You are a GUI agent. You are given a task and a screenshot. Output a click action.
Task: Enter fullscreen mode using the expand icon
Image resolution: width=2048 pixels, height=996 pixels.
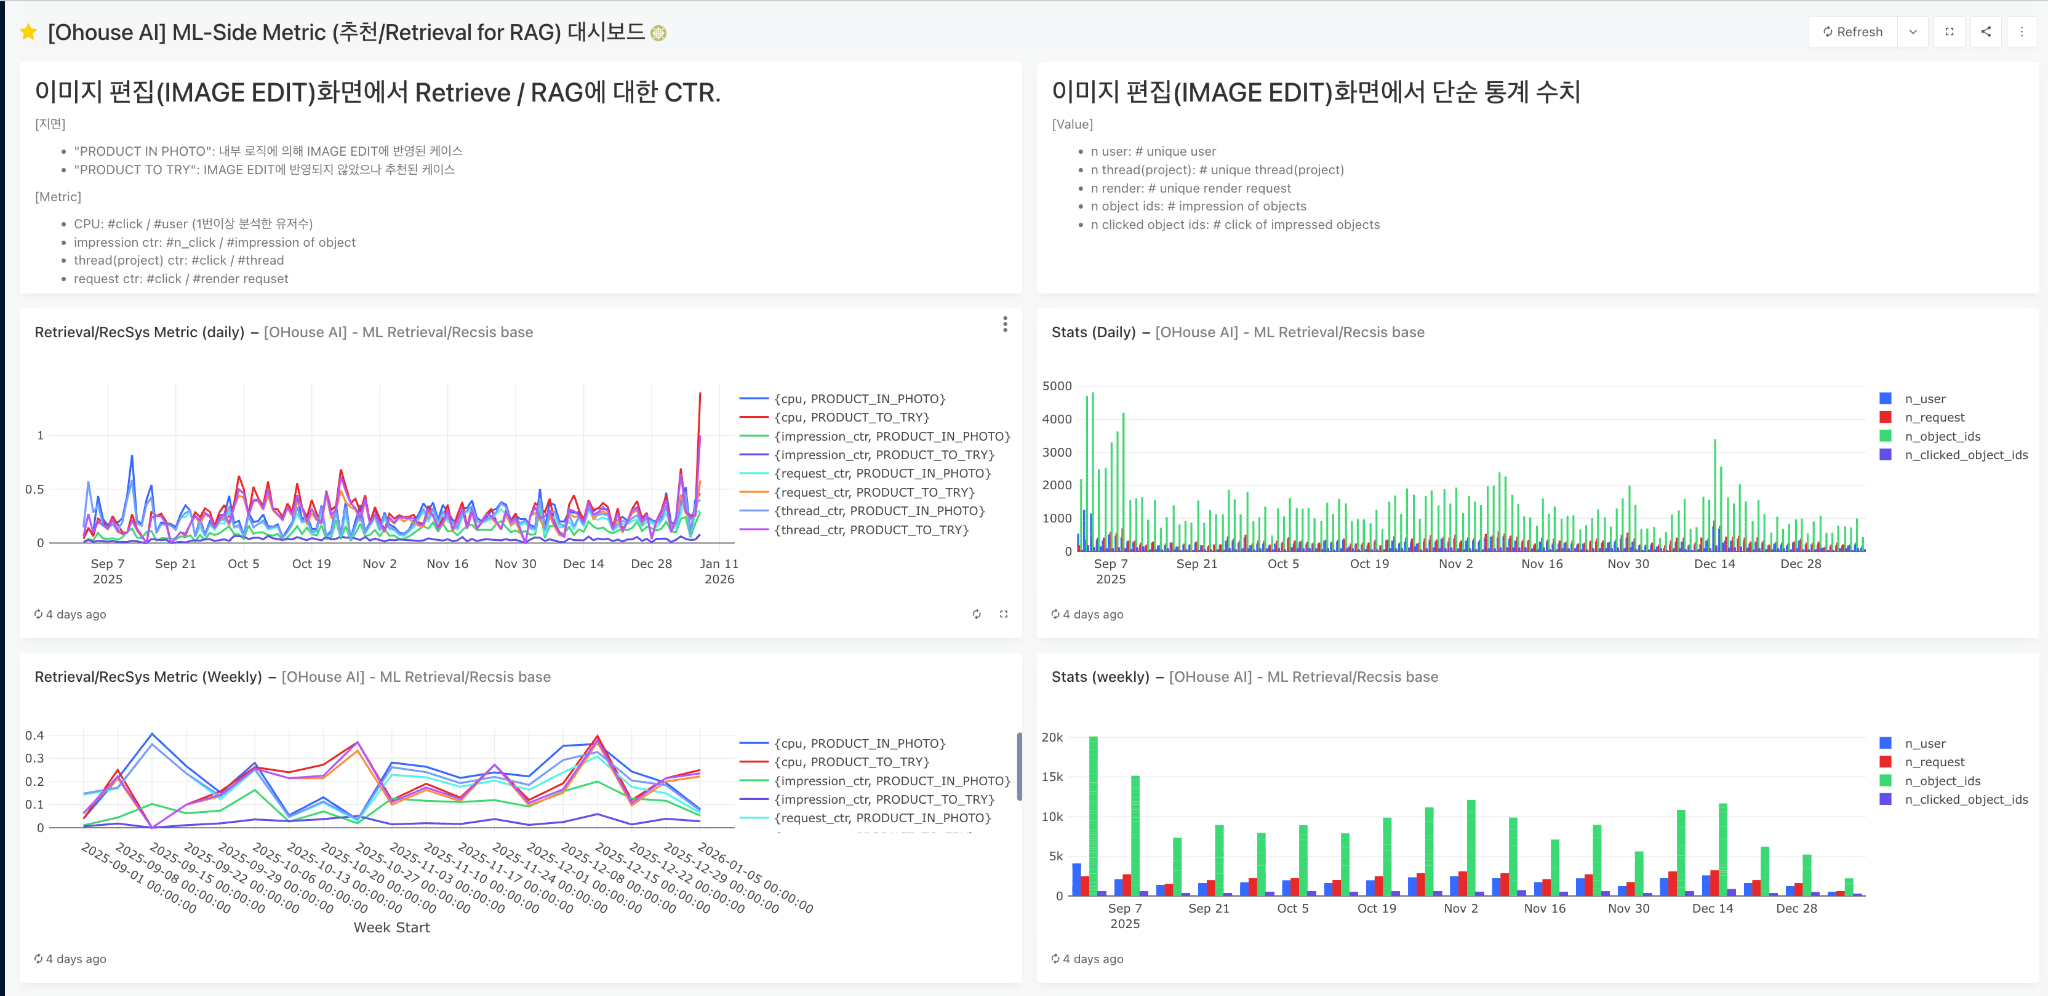(x=1949, y=31)
